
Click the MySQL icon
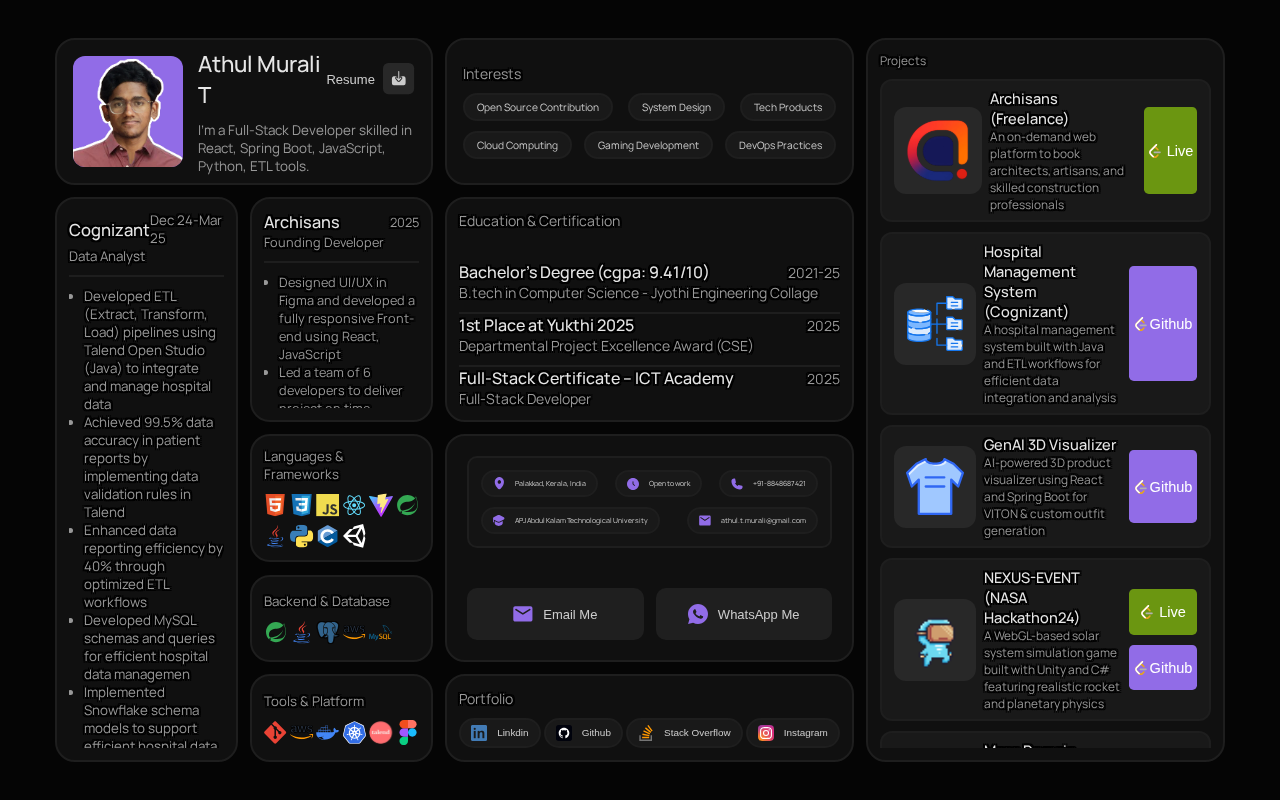pyautogui.click(x=380, y=632)
